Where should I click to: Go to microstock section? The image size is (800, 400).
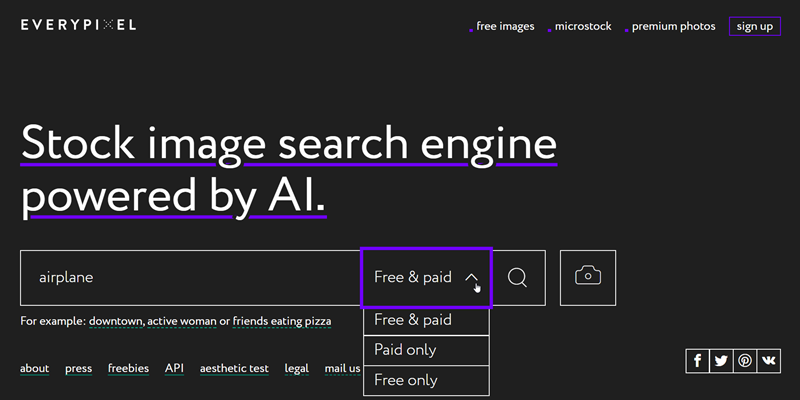click(x=583, y=26)
